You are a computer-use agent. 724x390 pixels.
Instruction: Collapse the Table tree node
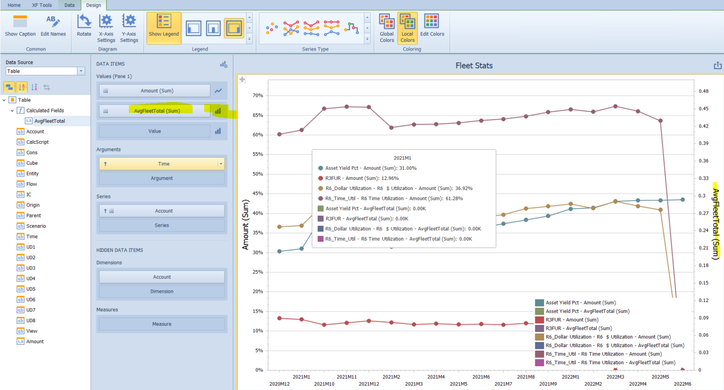(4, 100)
